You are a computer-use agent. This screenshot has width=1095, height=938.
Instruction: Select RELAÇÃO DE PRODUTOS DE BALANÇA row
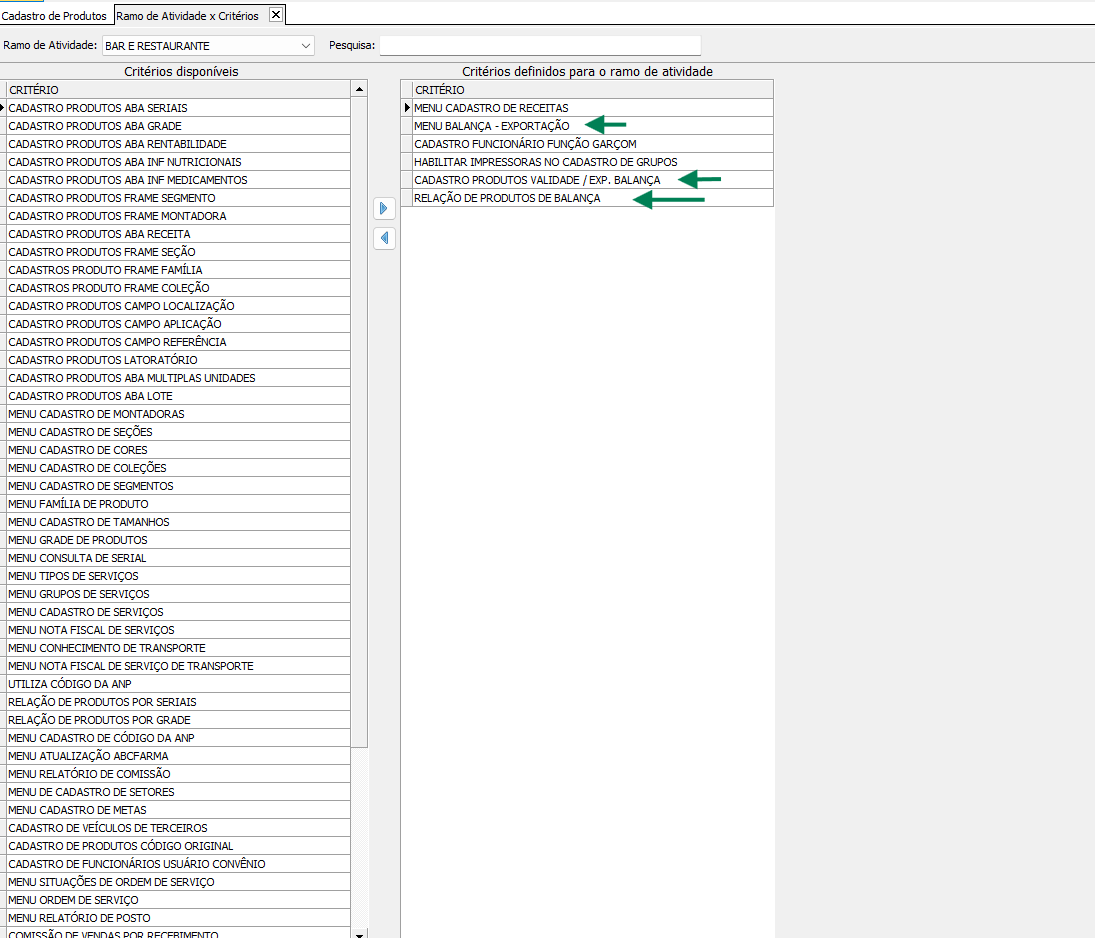click(507, 198)
